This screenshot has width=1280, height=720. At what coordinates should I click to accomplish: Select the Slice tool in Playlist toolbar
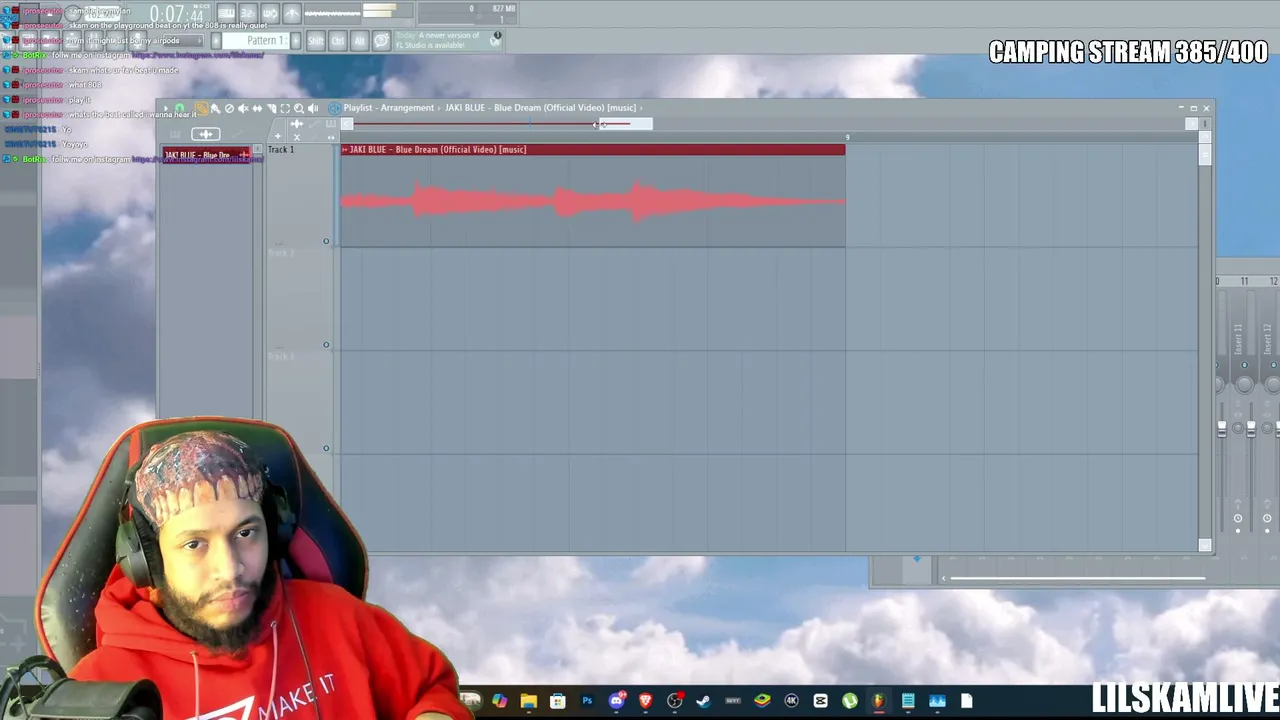pyautogui.click(x=271, y=108)
